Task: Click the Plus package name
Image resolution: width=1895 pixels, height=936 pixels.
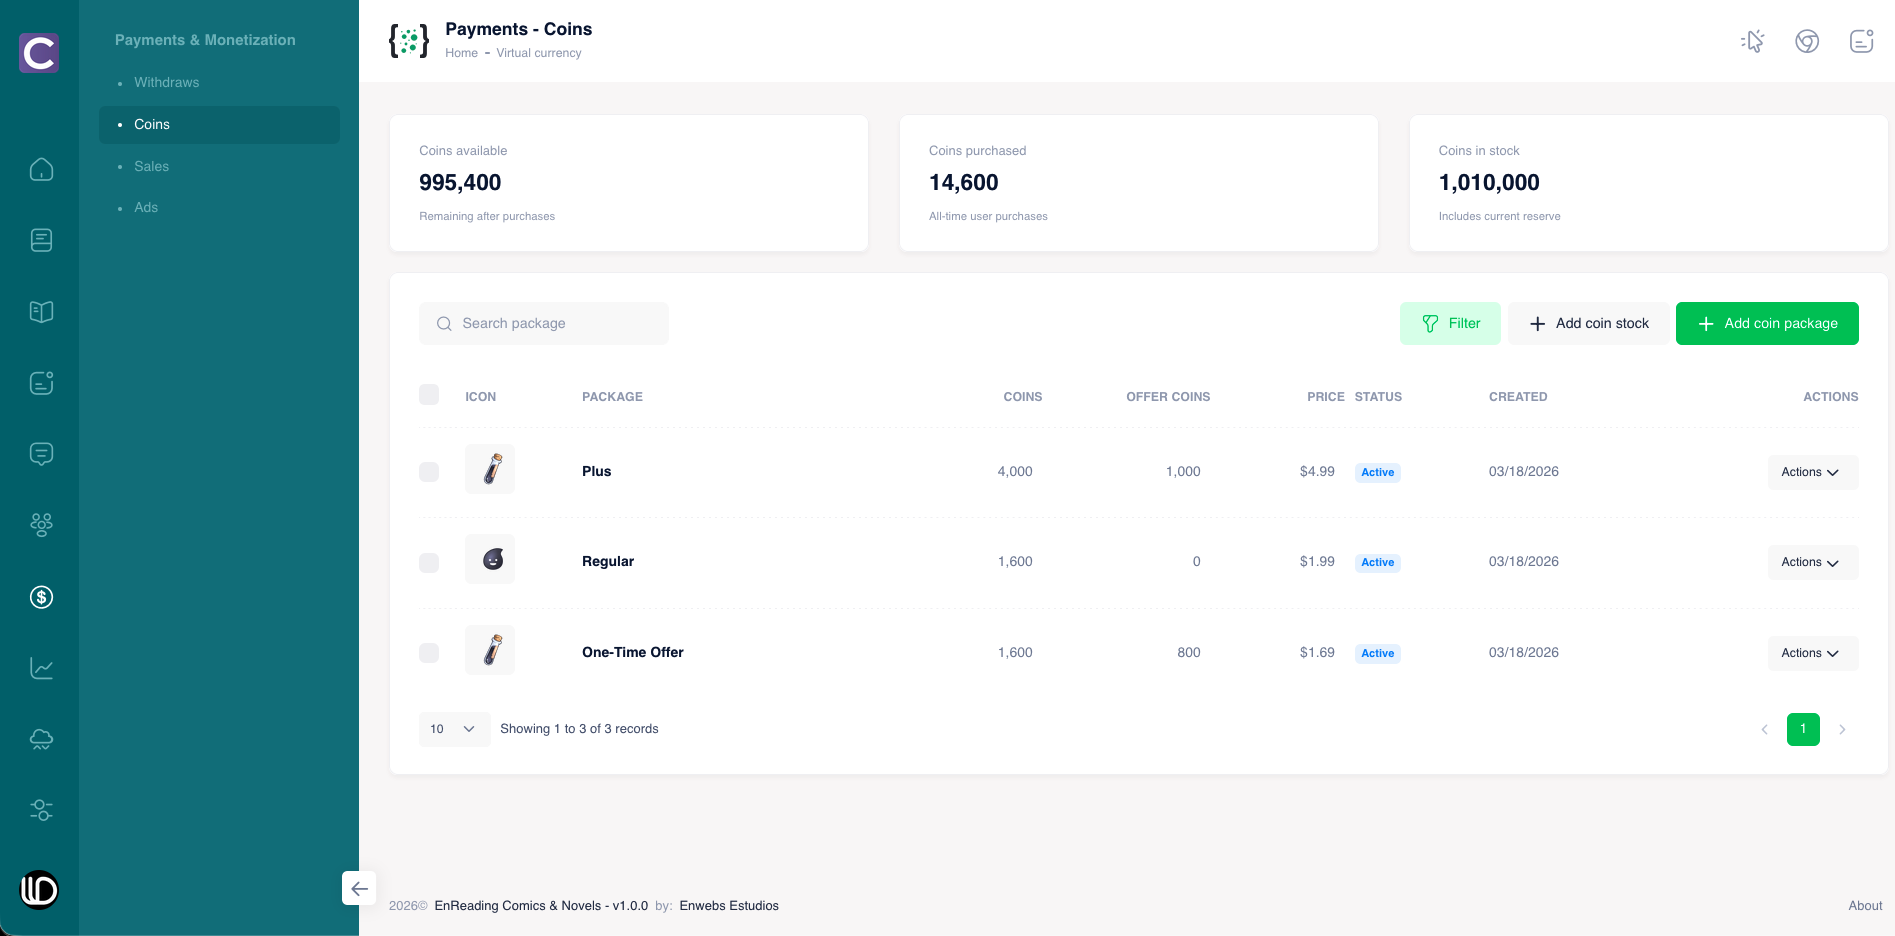Action: [596, 471]
